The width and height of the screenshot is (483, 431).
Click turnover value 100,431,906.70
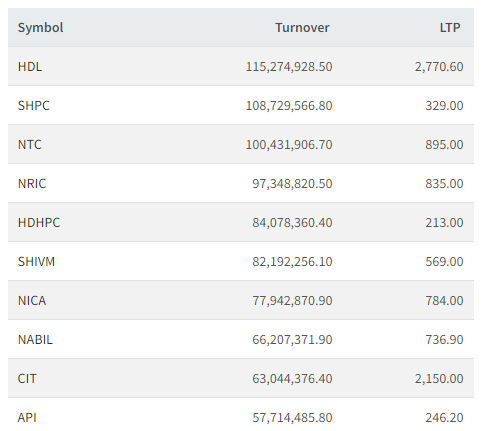289,145
